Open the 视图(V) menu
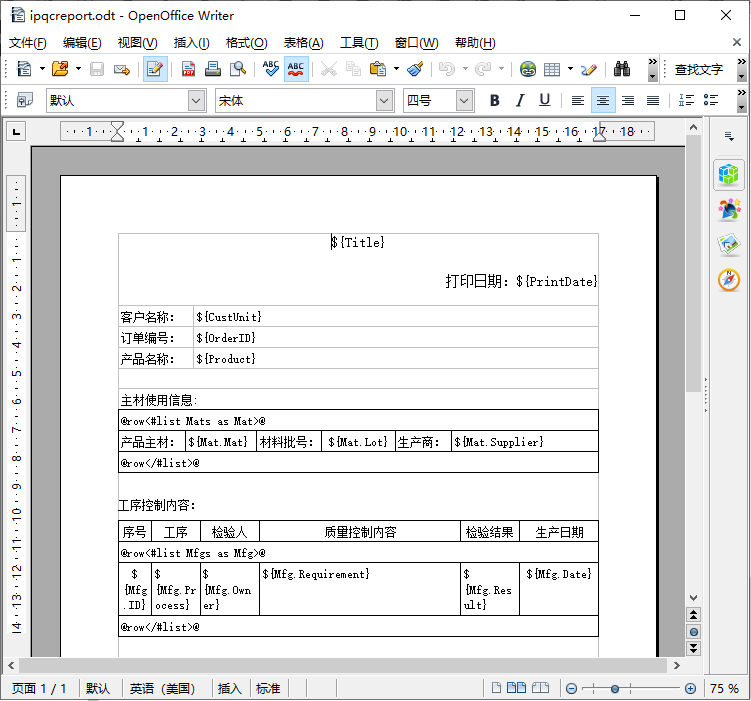Image resolution: width=751 pixels, height=701 pixels. pyautogui.click(x=137, y=43)
